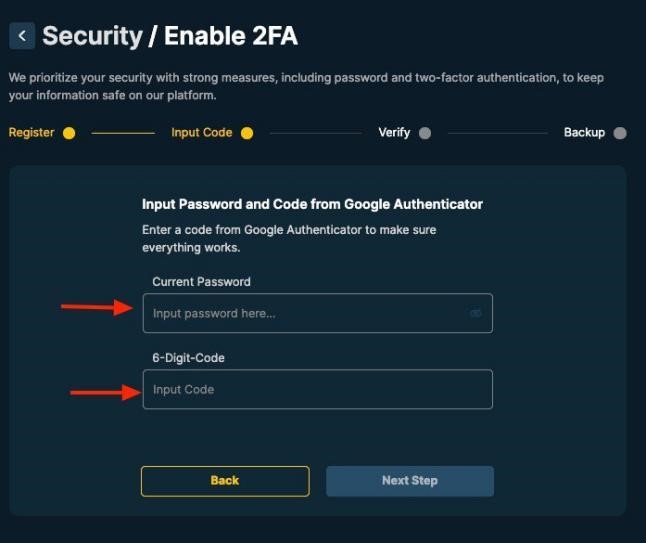Click the Google Authenticator heading text

point(312,204)
